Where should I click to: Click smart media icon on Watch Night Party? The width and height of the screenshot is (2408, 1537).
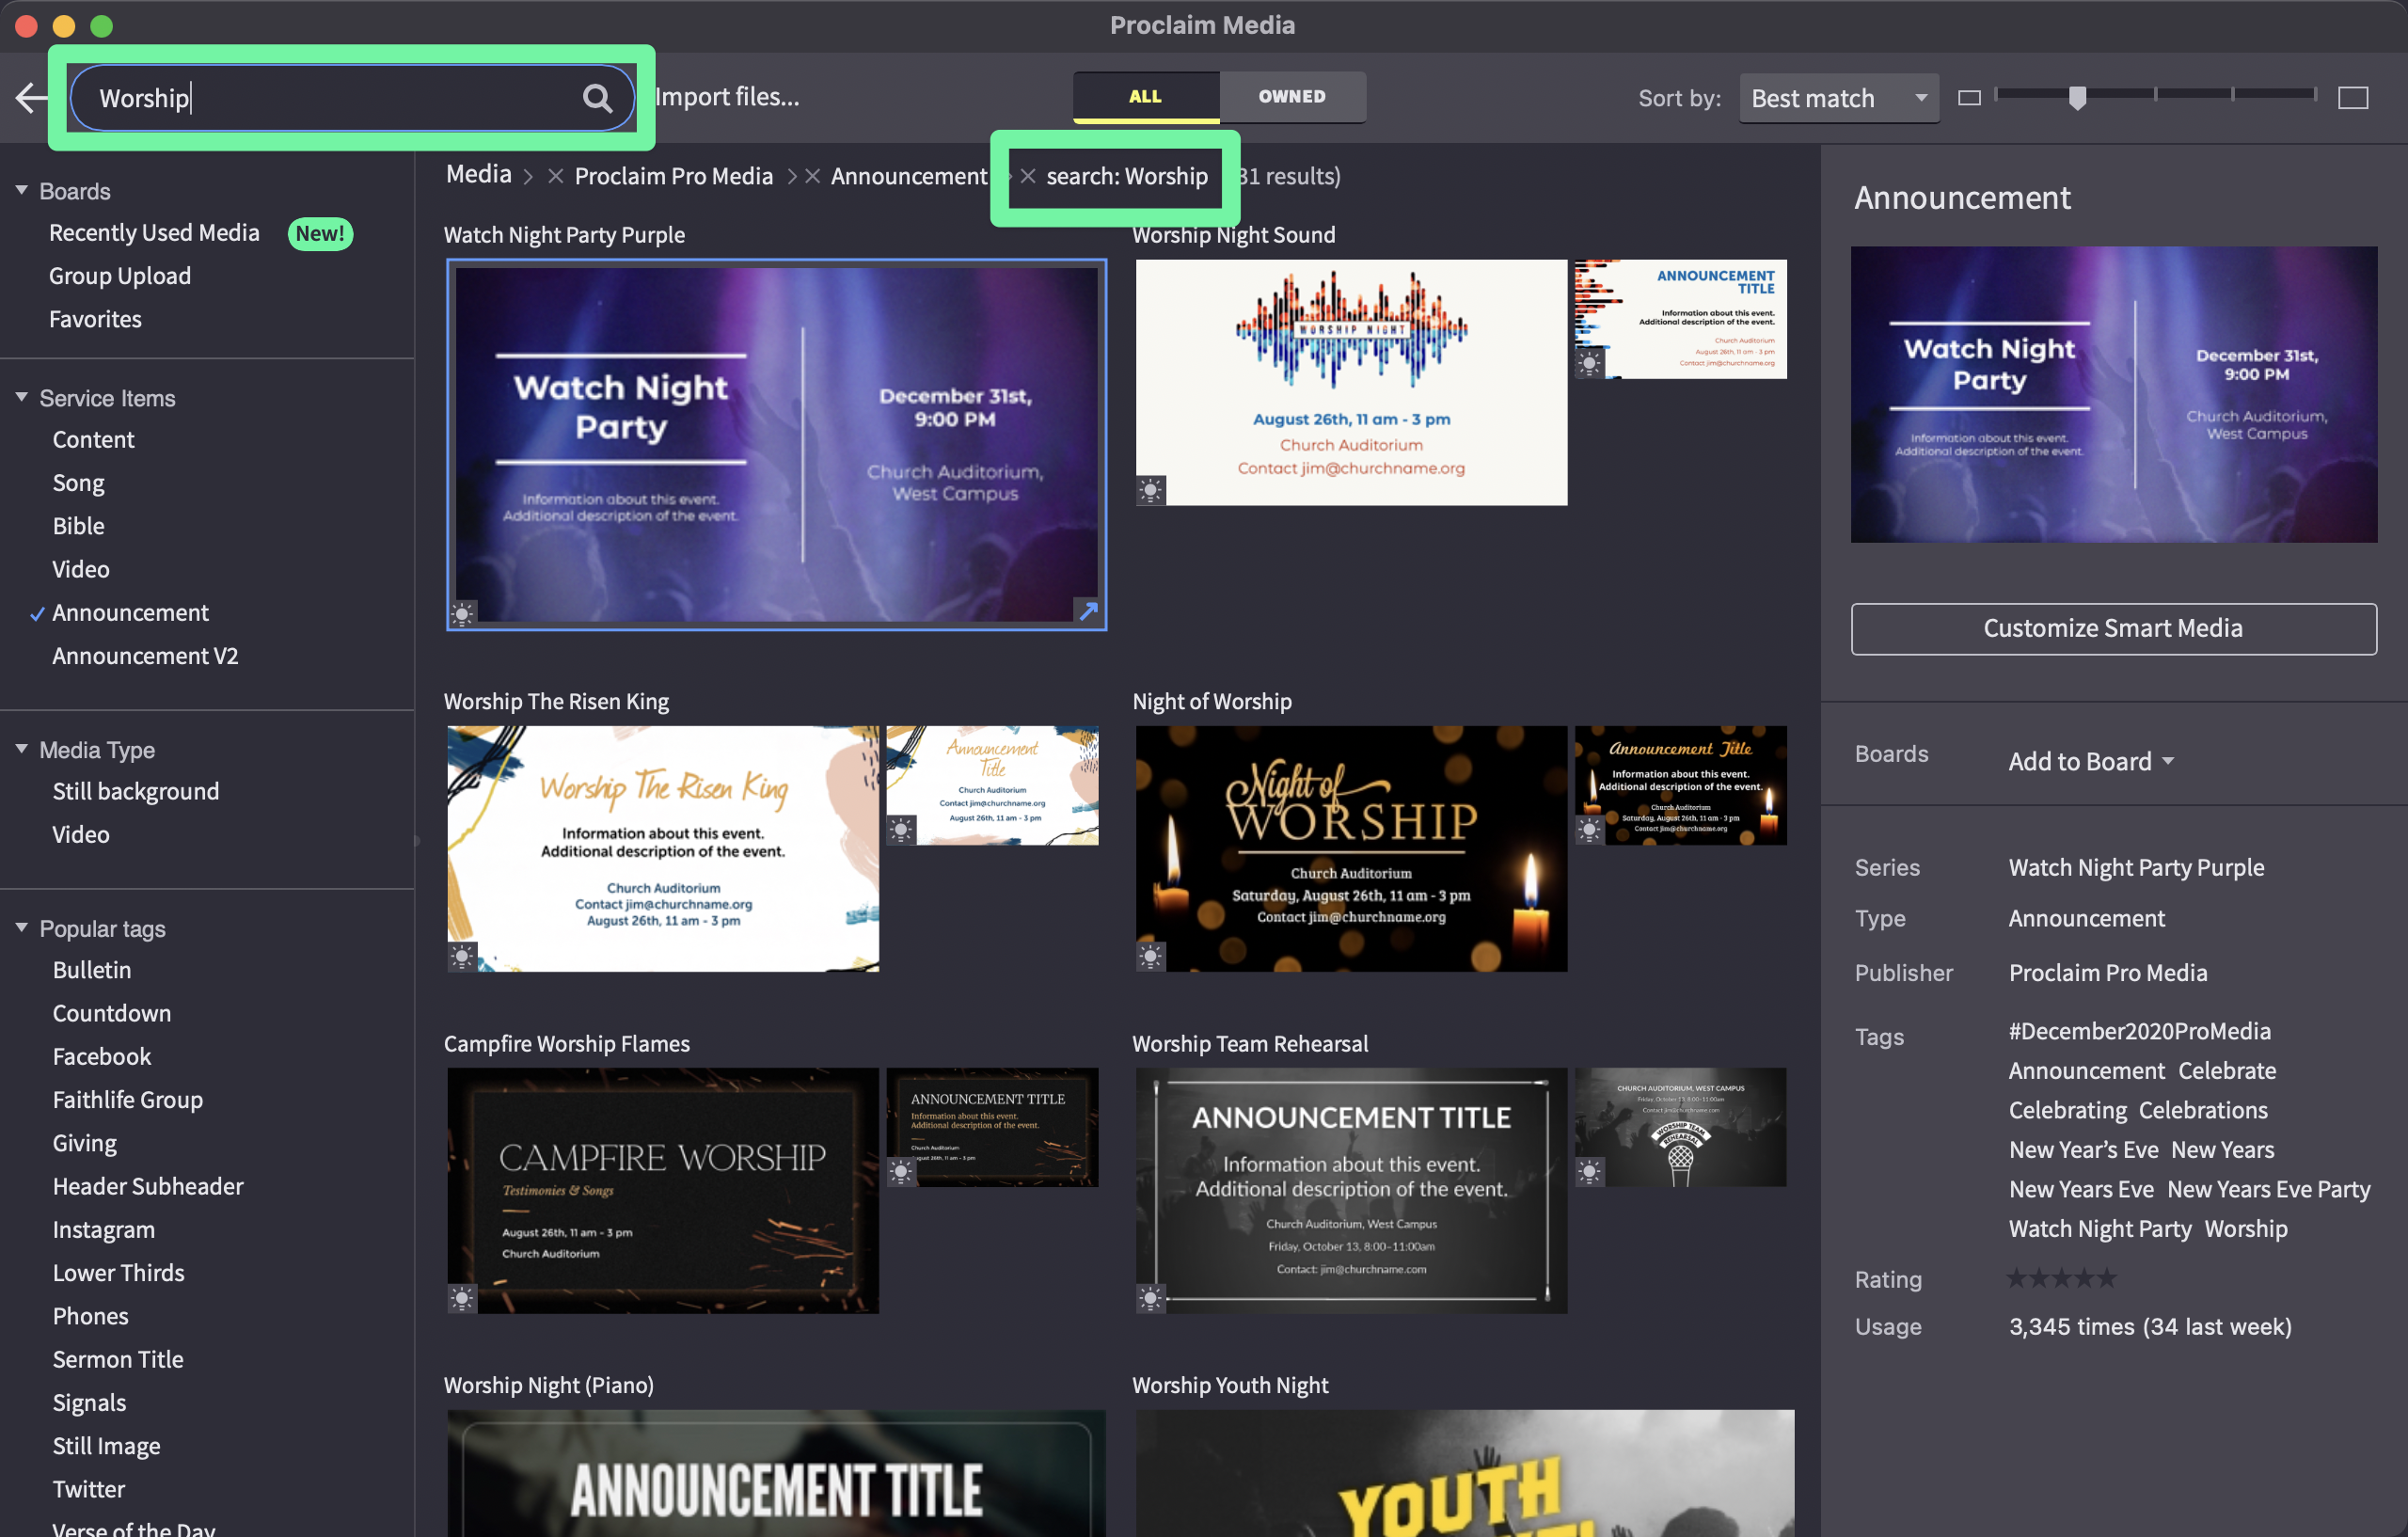(462, 612)
